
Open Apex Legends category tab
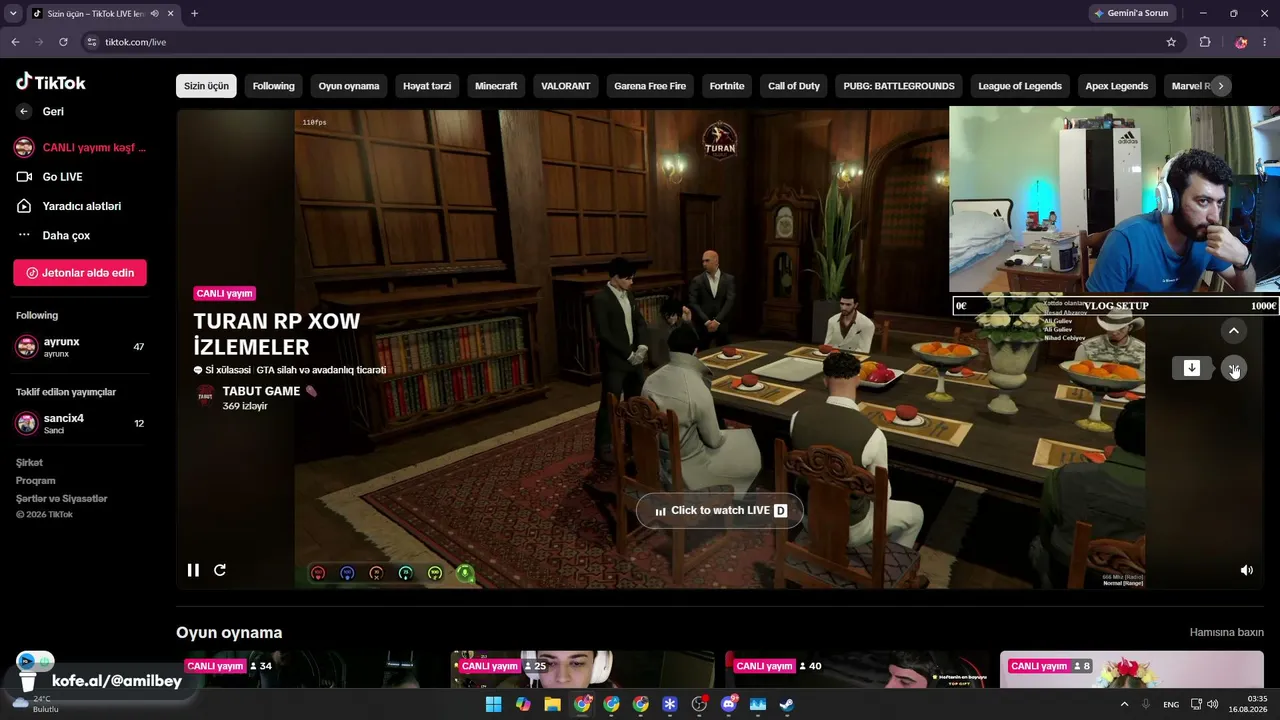point(1117,86)
